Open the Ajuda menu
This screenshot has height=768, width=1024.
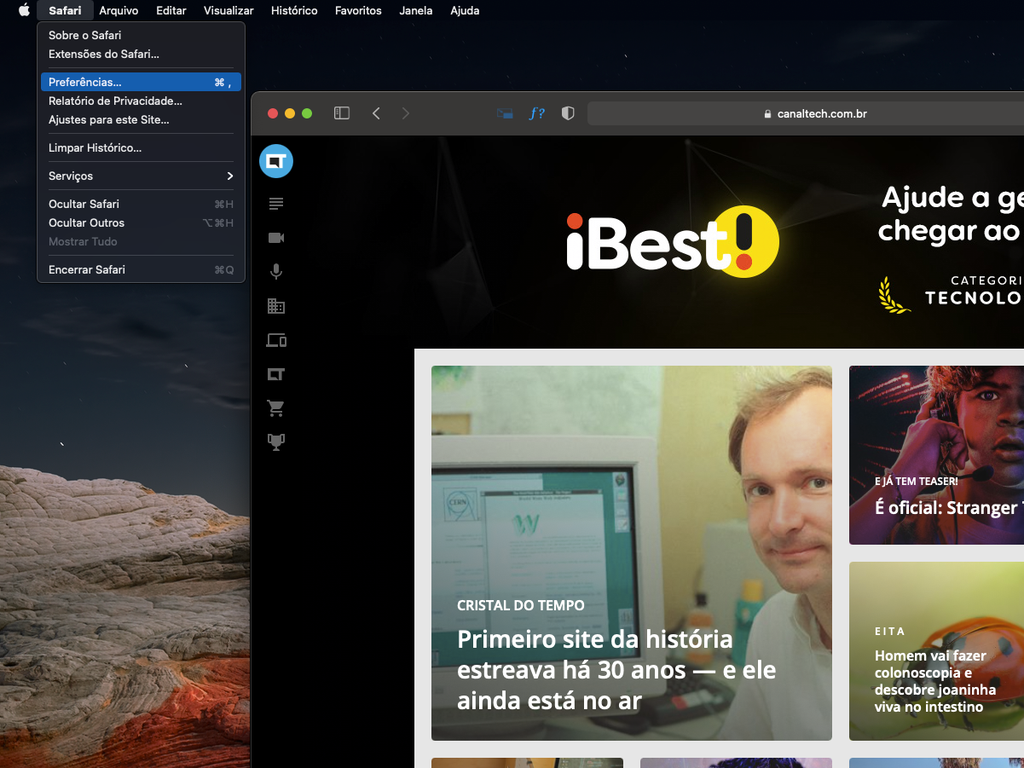(x=465, y=10)
